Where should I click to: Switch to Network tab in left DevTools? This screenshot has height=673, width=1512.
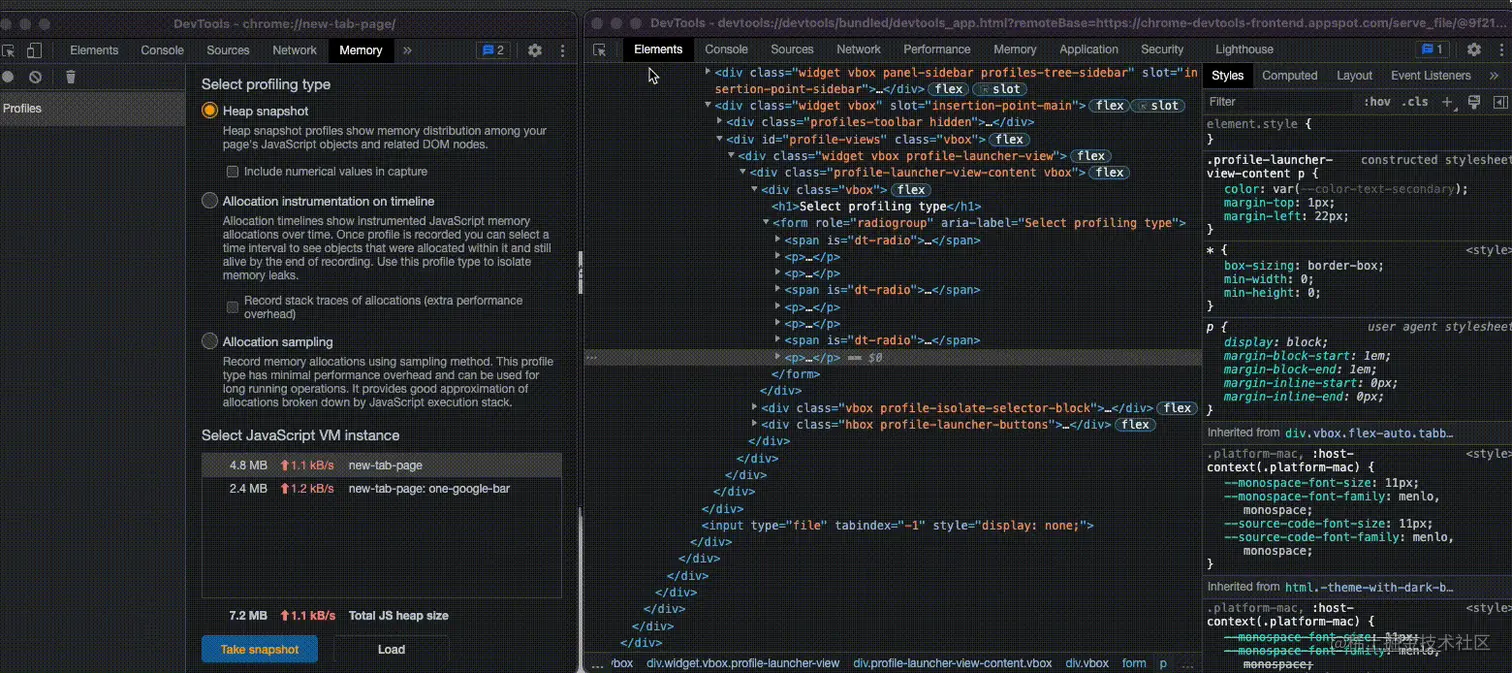pyautogui.click(x=294, y=50)
